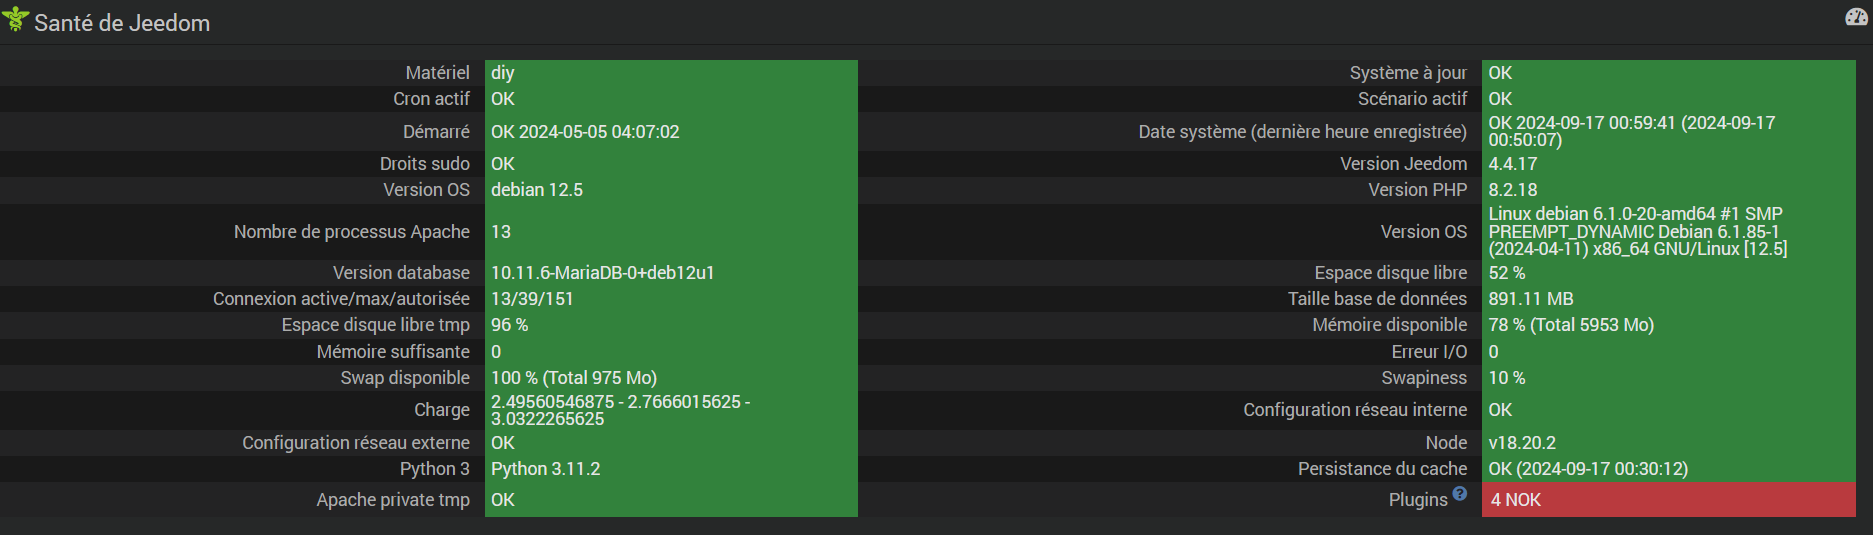The width and height of the screenshot is (1873, 535).
Task: Click the Mémoire disponible 78 % cell
Action: 1668,325
